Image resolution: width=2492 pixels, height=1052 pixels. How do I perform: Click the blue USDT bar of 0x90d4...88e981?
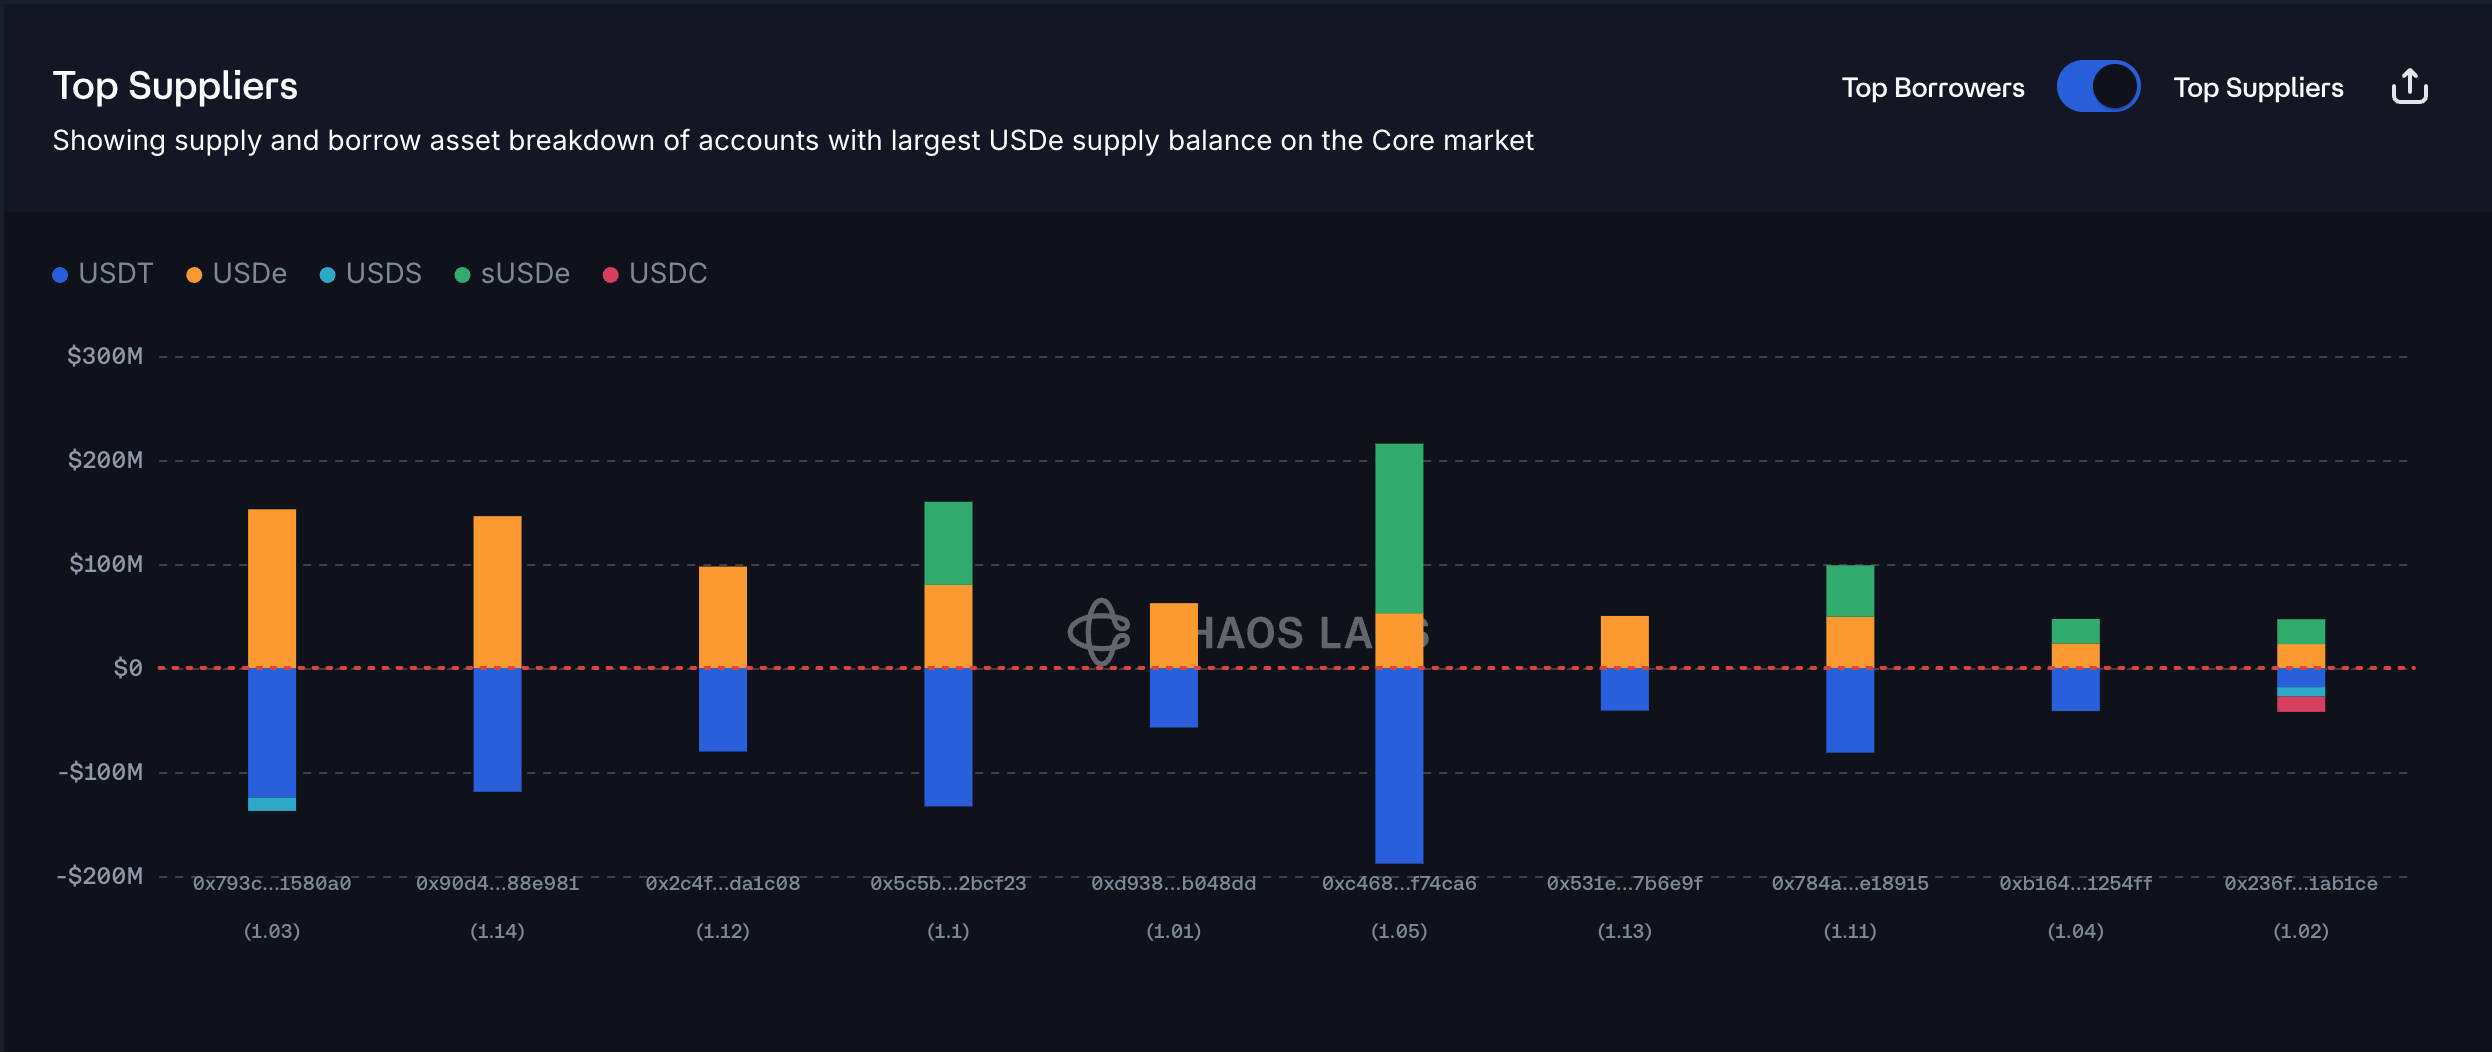pos(497,730)
